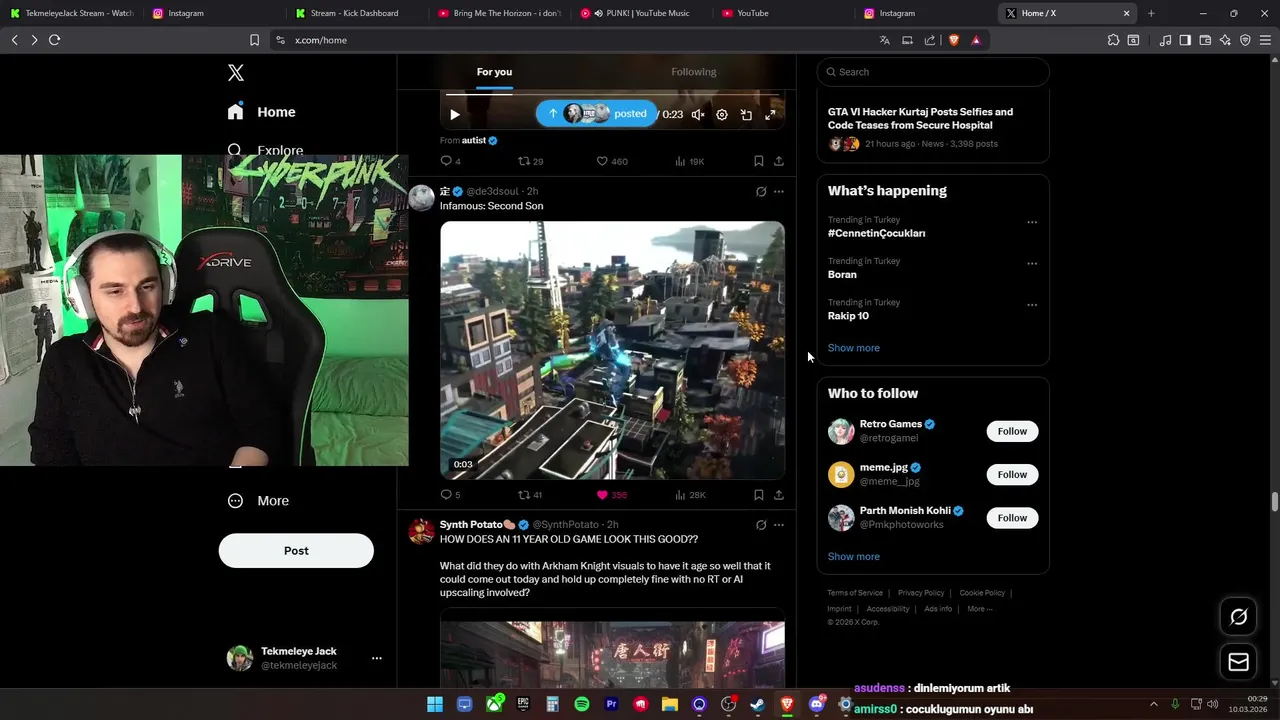Bookmark this page in the address bar

pyautogui.click(x=254, y=40)
